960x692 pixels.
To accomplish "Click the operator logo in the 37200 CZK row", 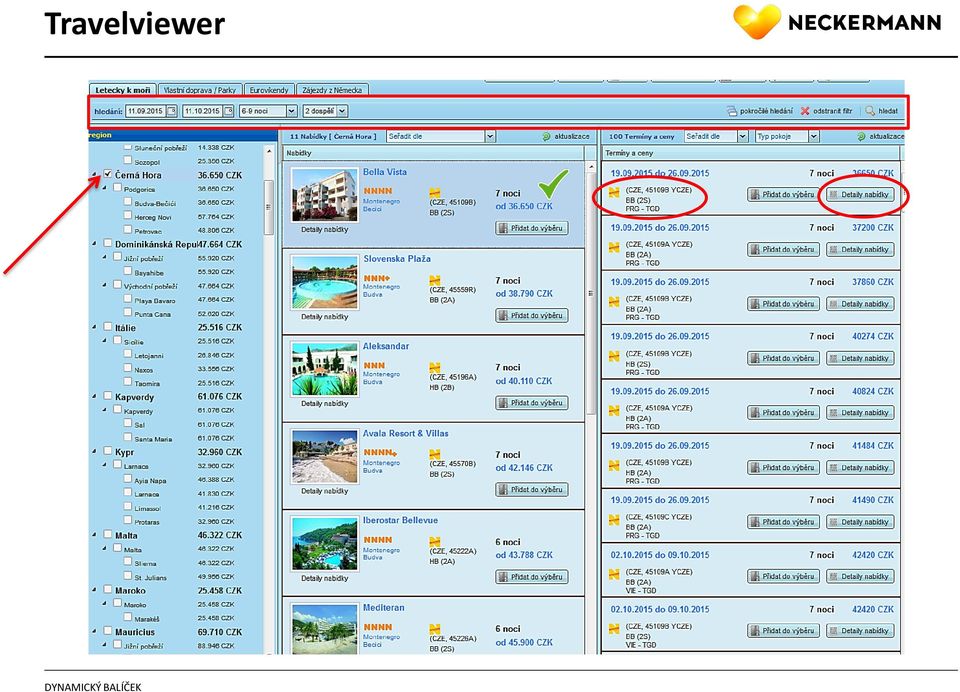I will [x=614, y=247].
